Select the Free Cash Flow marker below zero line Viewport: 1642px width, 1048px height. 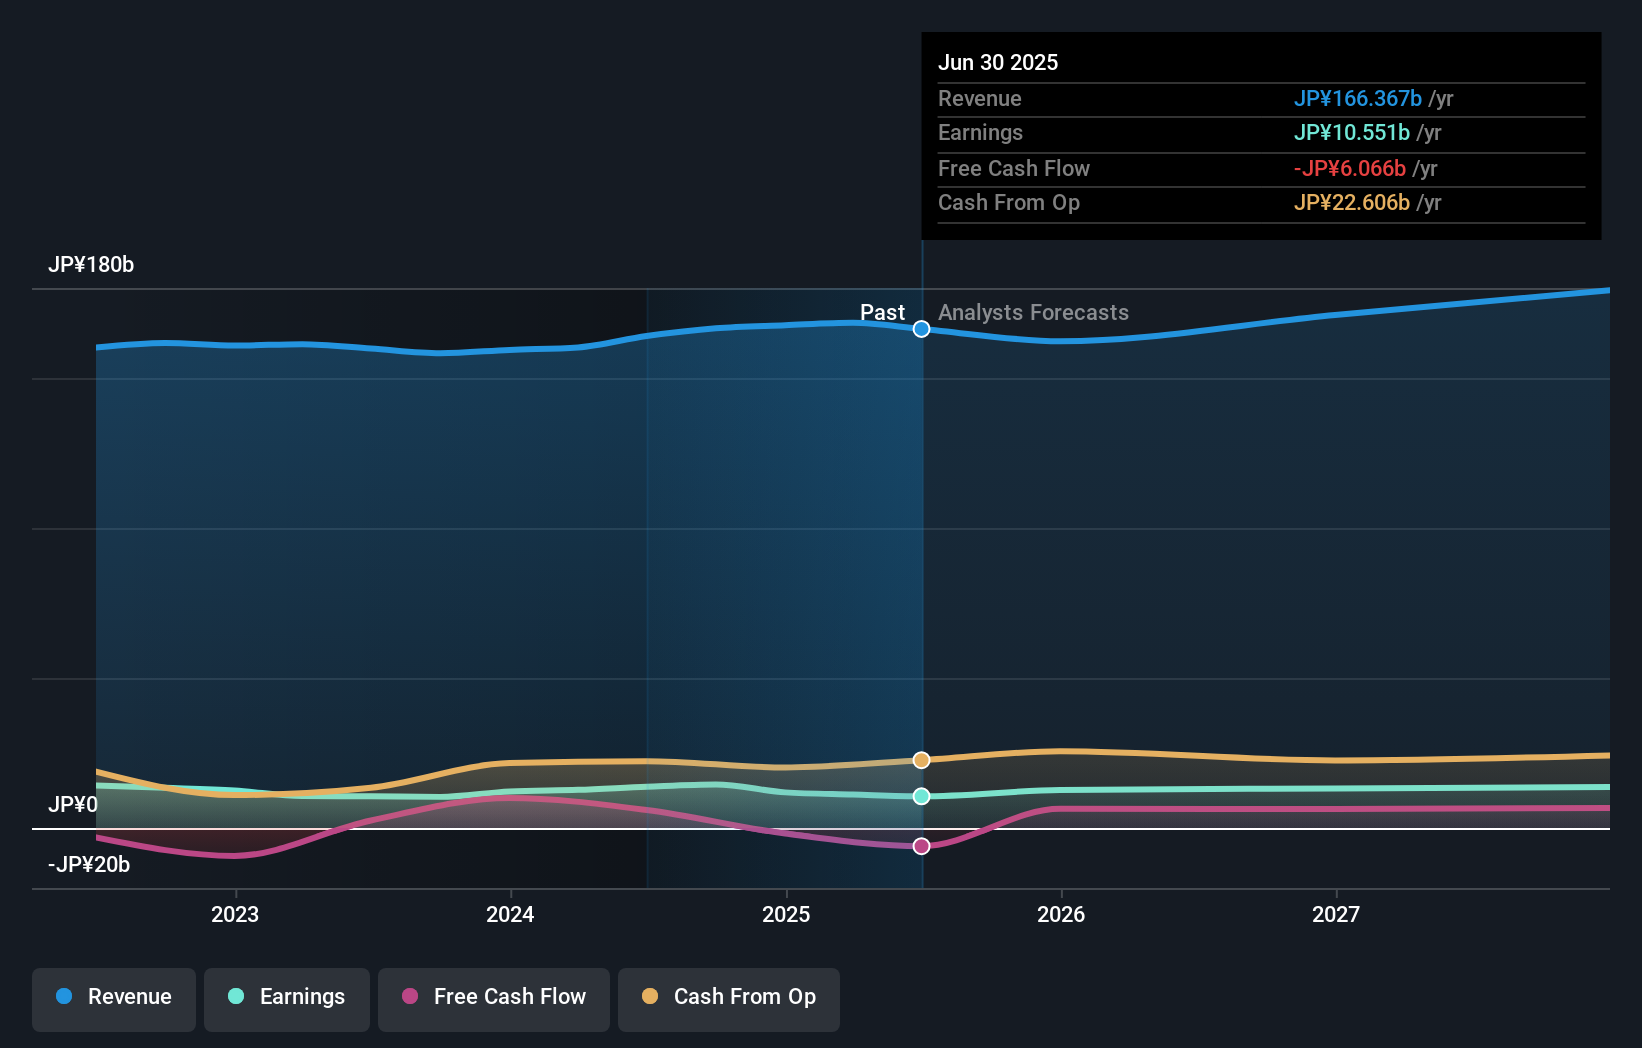[x=921, y=846]
